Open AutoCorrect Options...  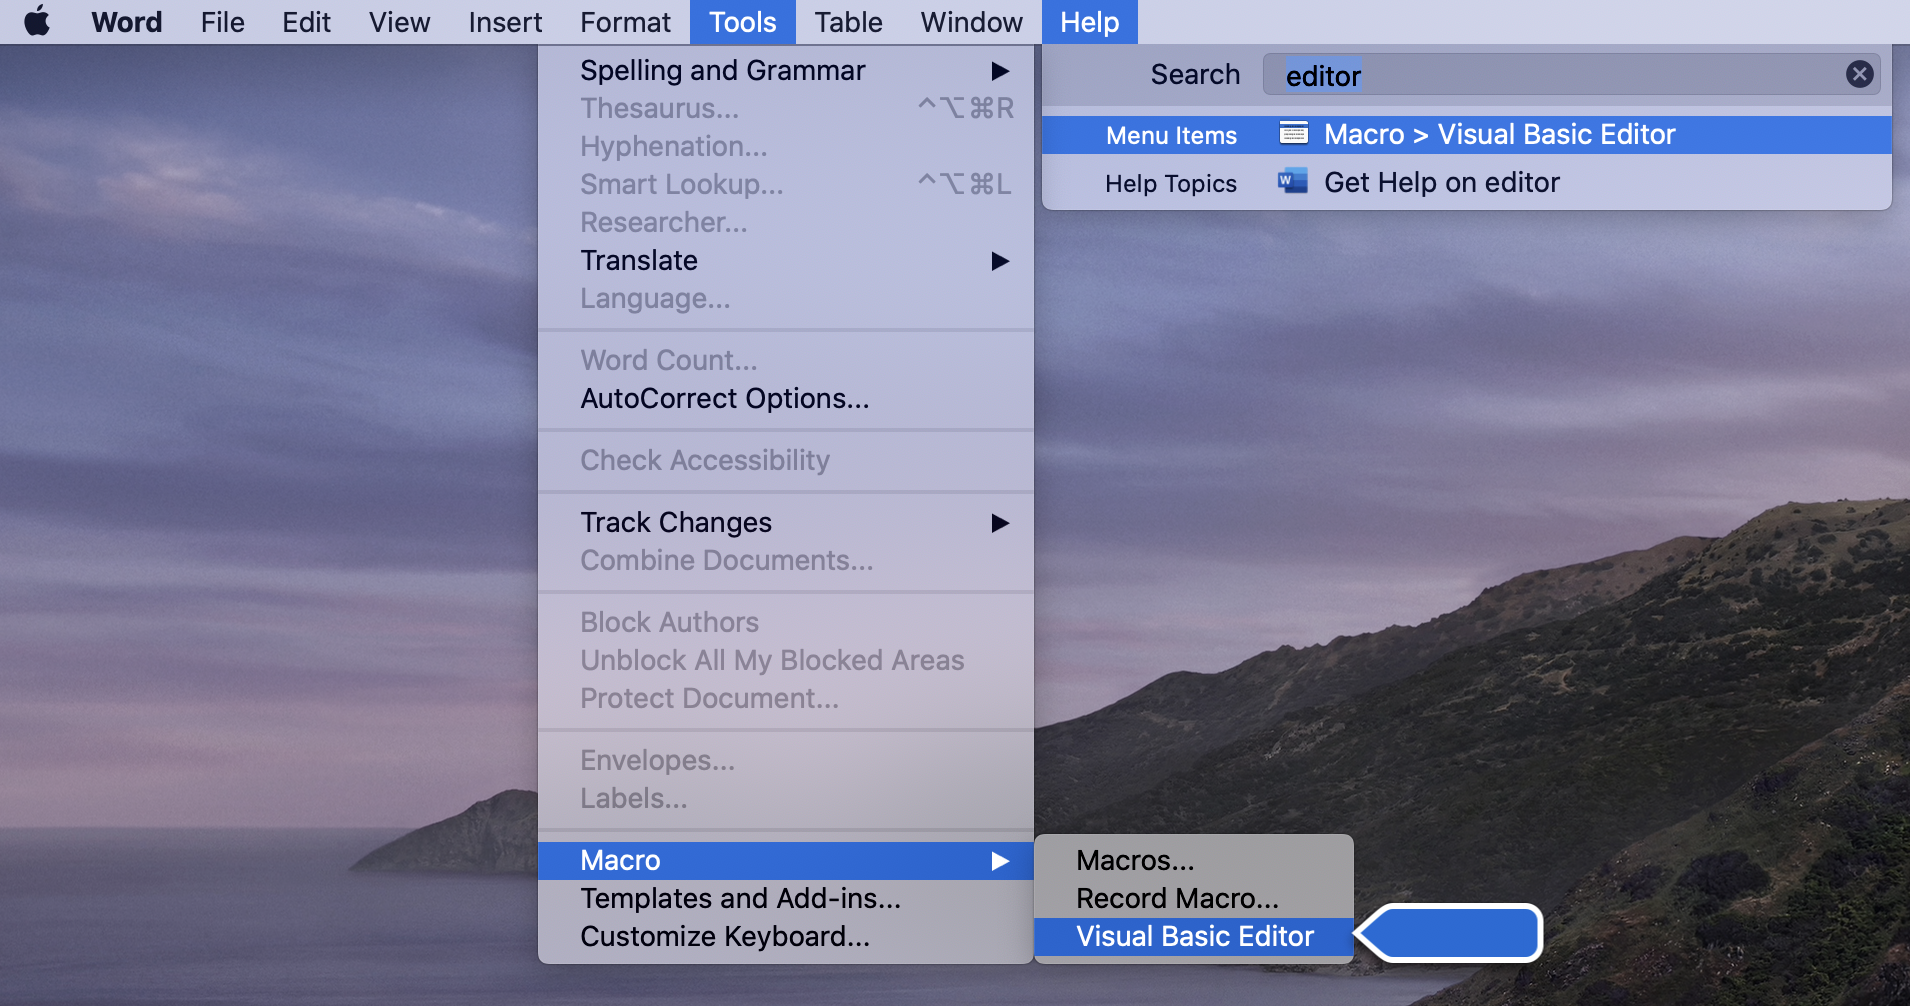(786, 399)
